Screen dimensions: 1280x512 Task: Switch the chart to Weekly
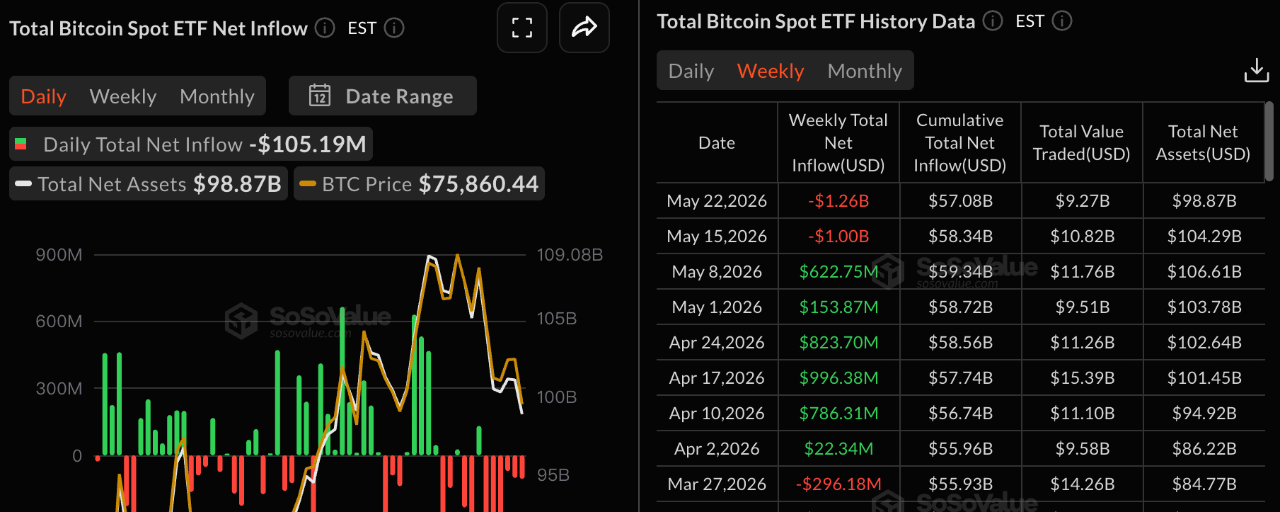tap(123, 96)
